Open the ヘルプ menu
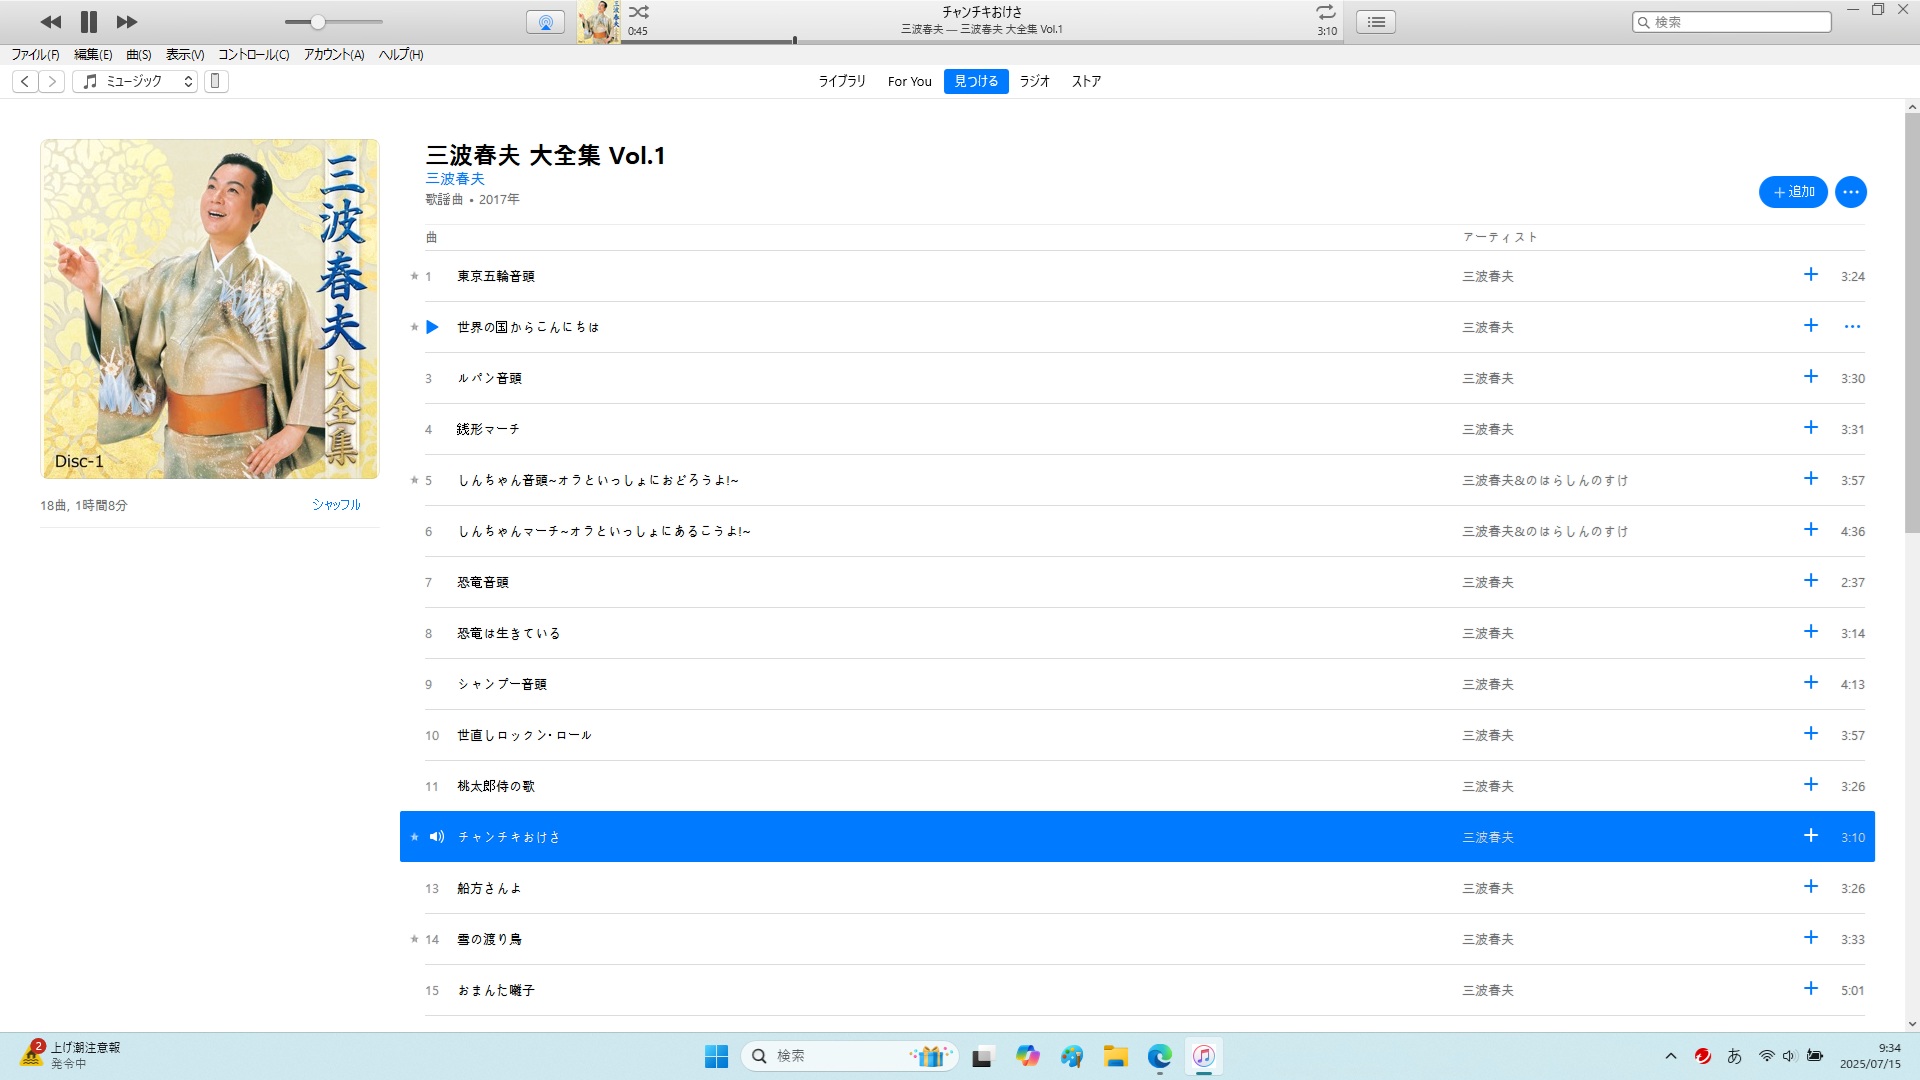1920x1080 pixels. coord(401,55)
